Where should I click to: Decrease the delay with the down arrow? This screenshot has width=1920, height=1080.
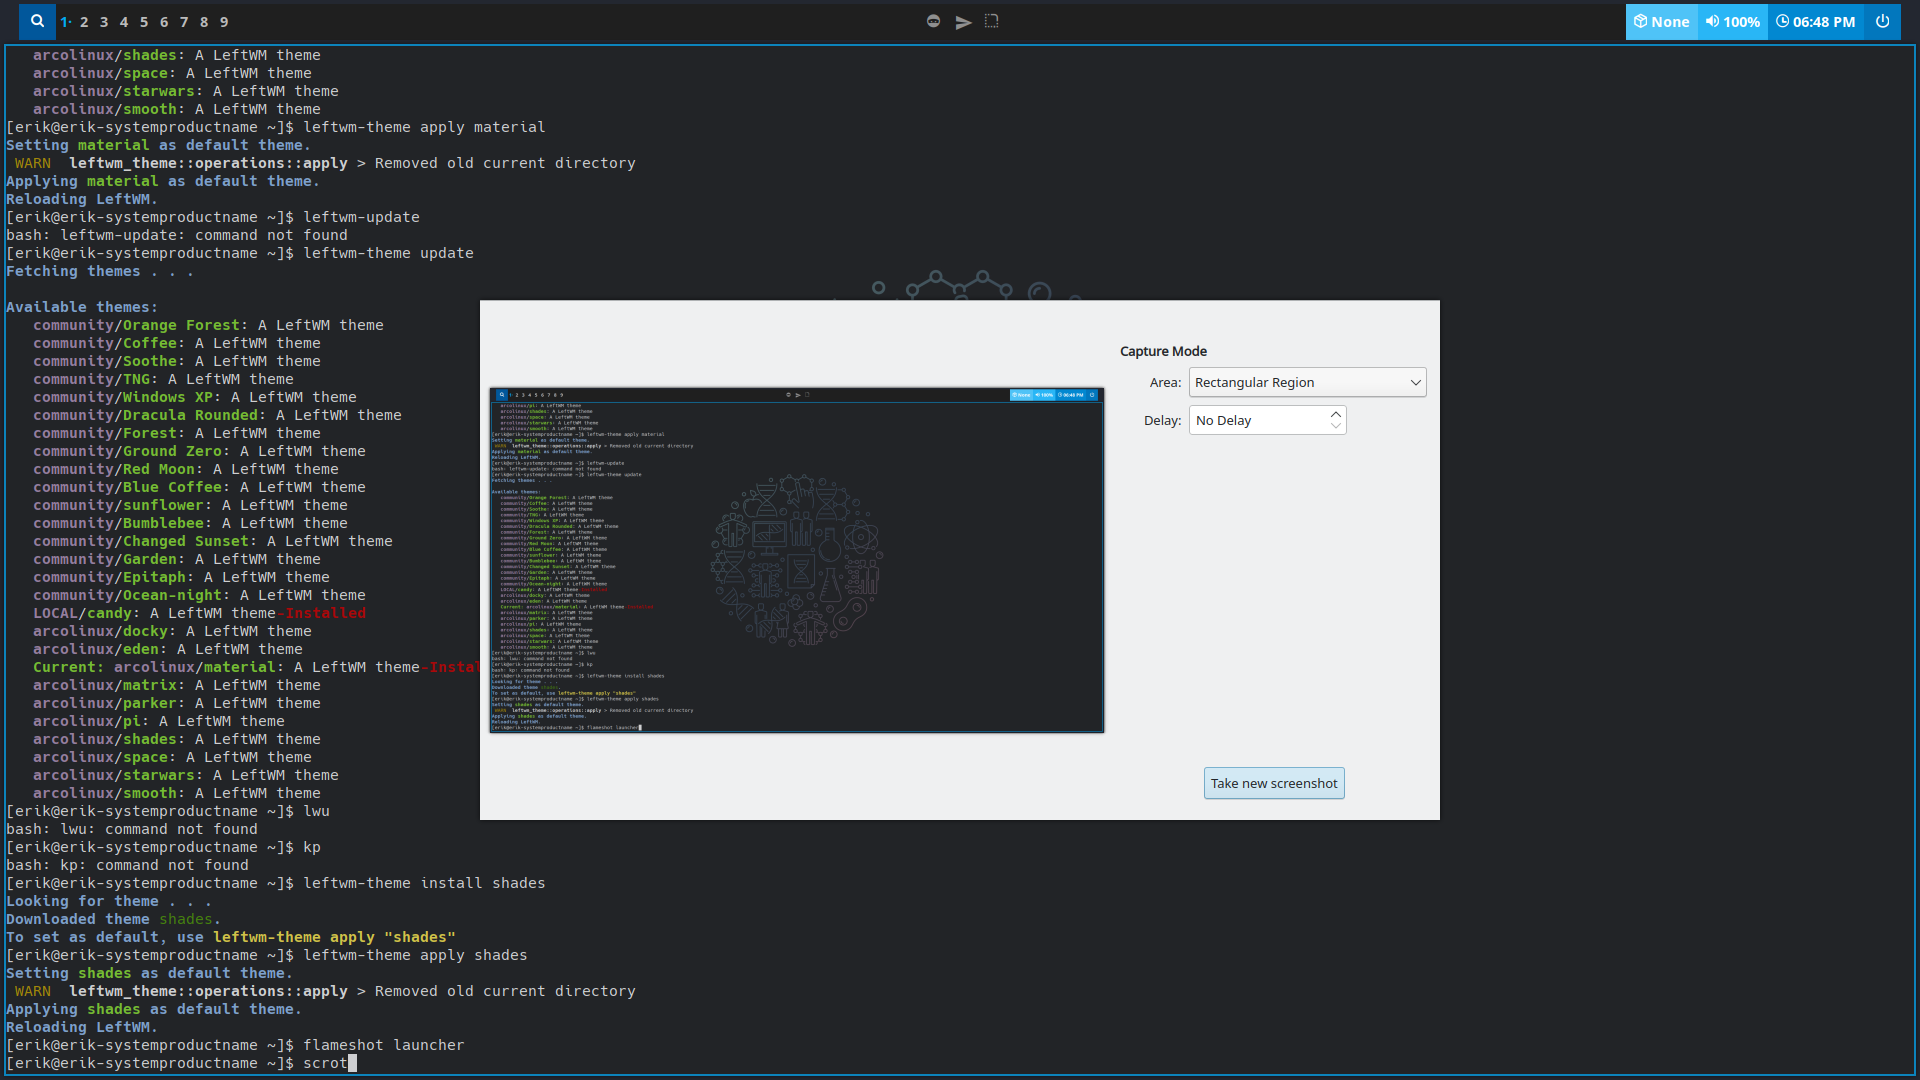(x=1336, y=426)
